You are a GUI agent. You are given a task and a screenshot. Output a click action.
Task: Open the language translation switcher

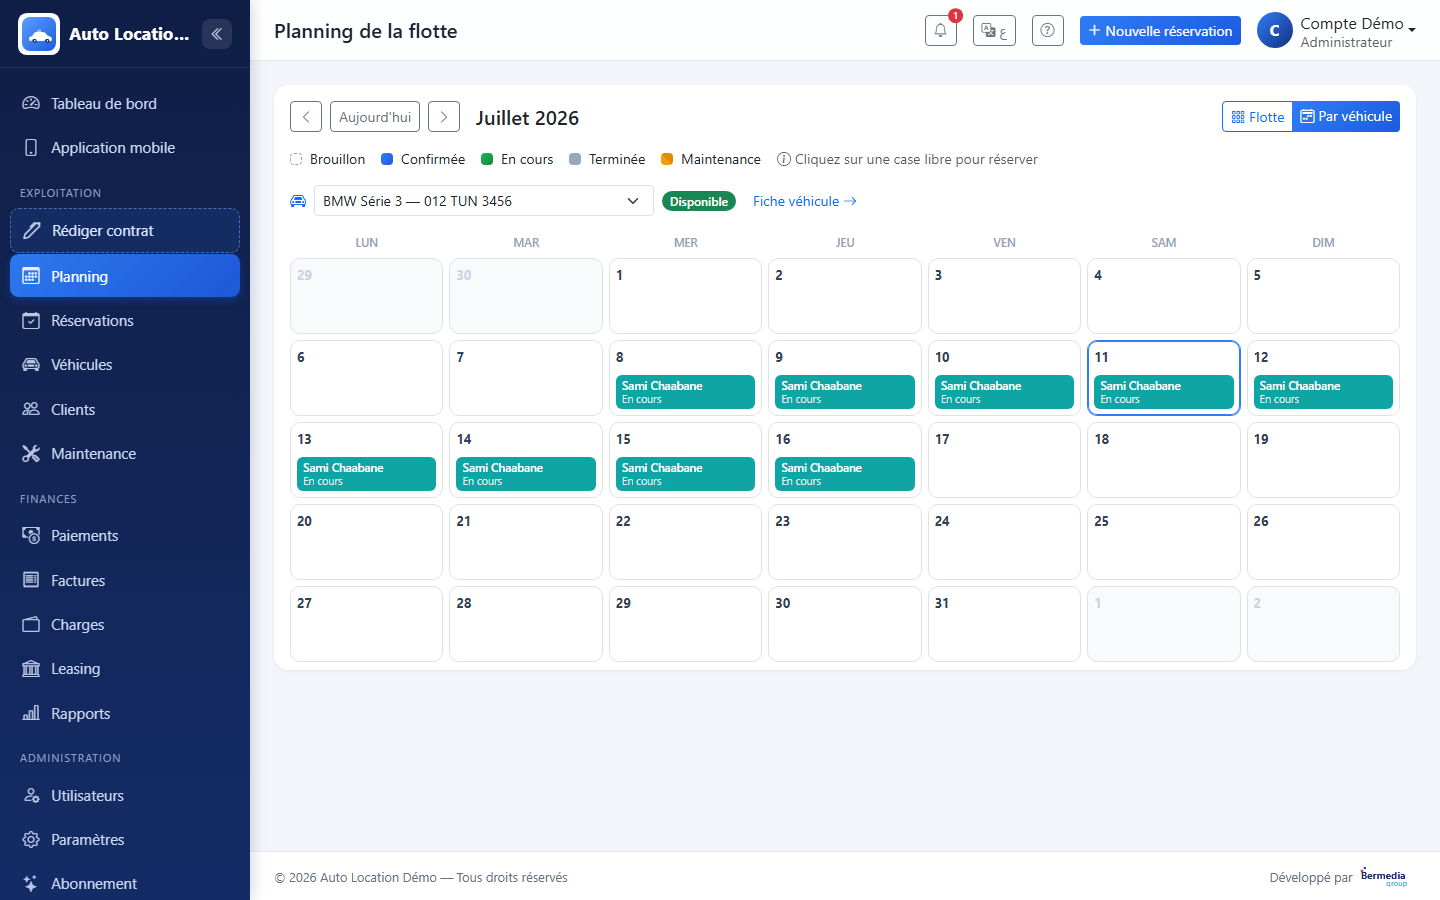(994, 31)
